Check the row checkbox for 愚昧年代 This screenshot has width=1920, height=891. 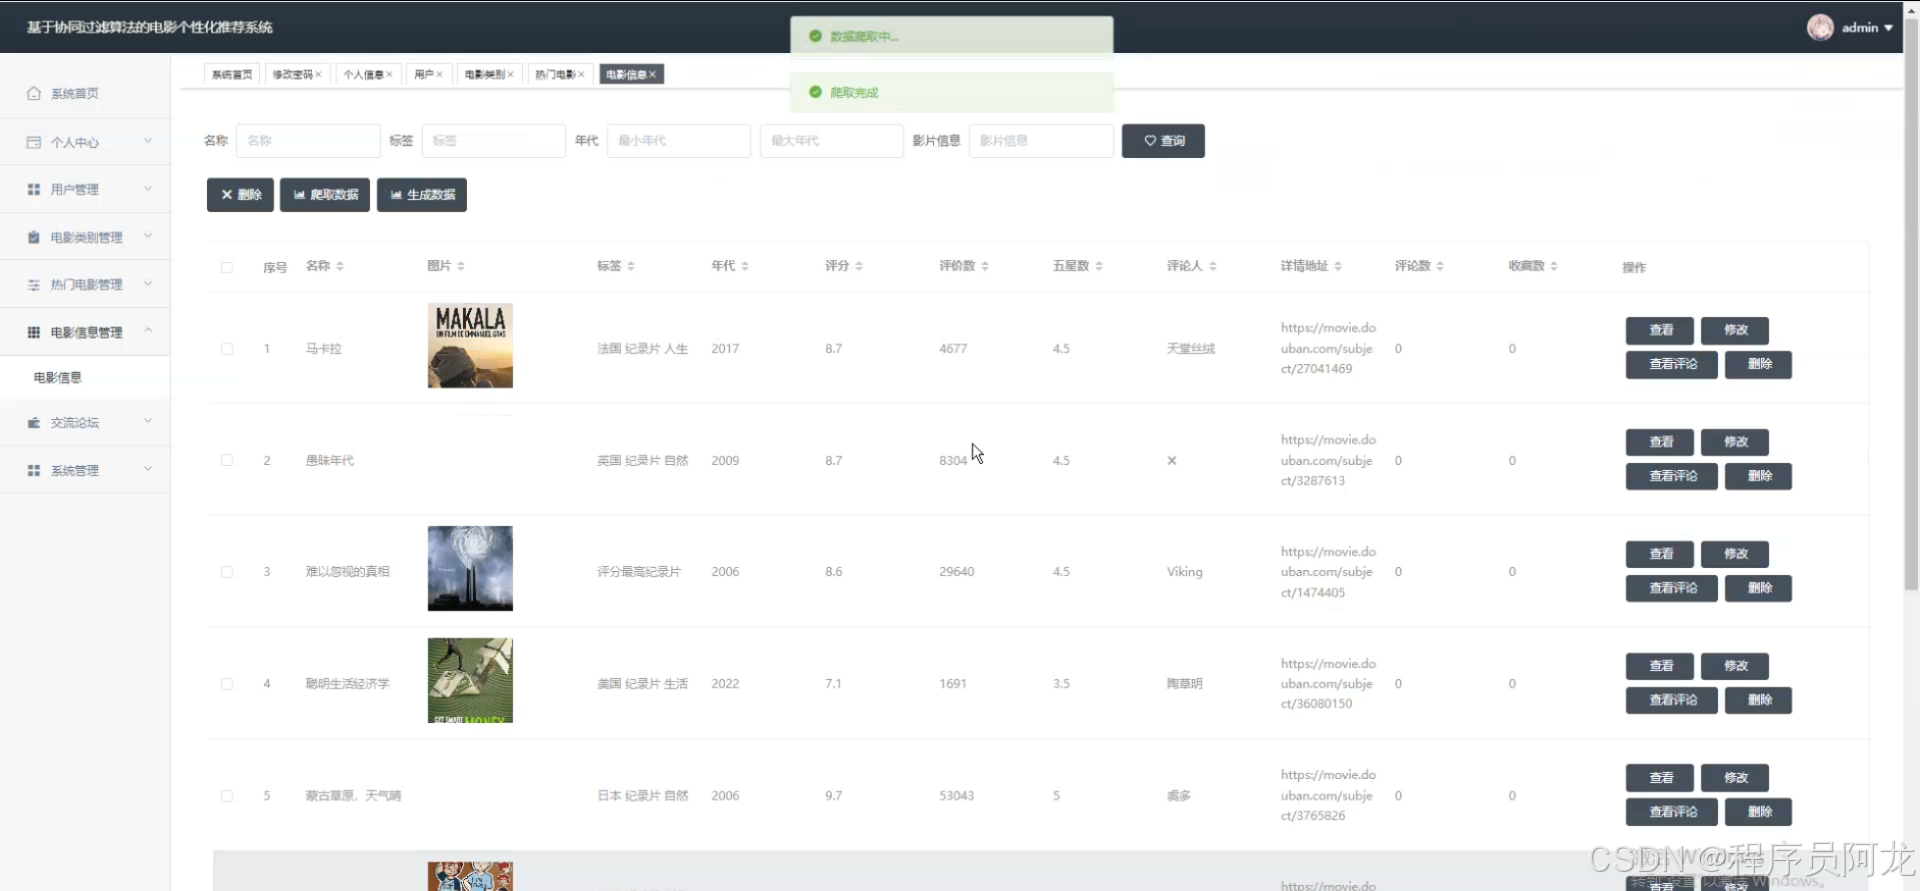click(x=227, y=460)
